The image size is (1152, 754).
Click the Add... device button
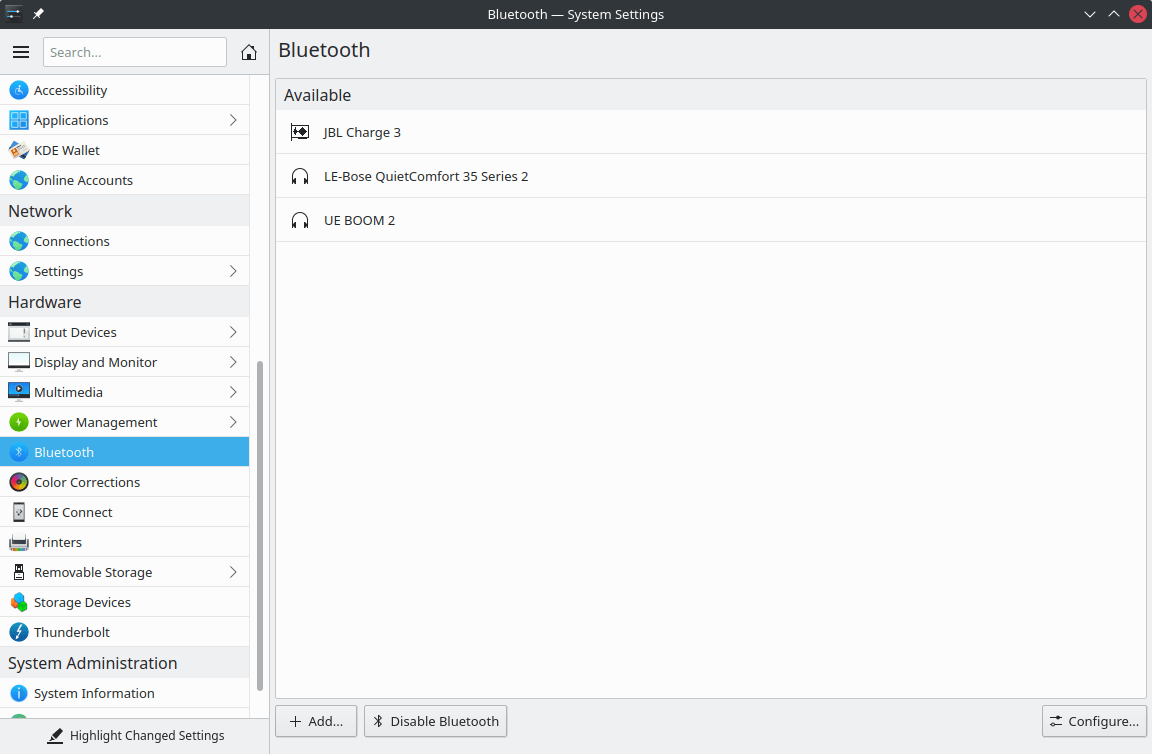pos(316,721)
